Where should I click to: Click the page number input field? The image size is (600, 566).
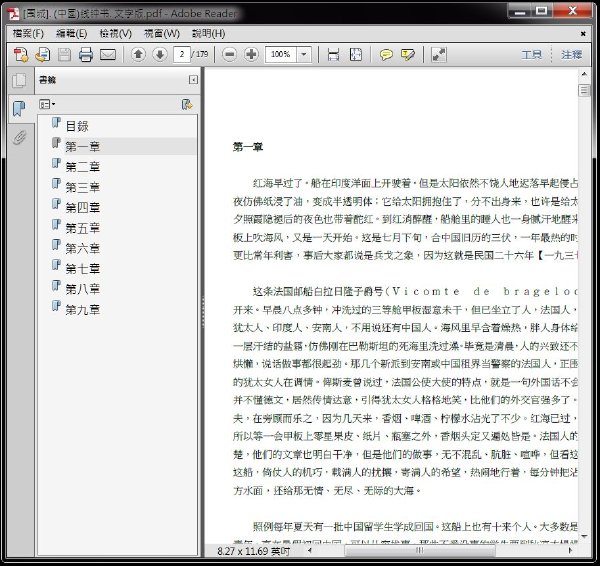[x=182, y=54]
